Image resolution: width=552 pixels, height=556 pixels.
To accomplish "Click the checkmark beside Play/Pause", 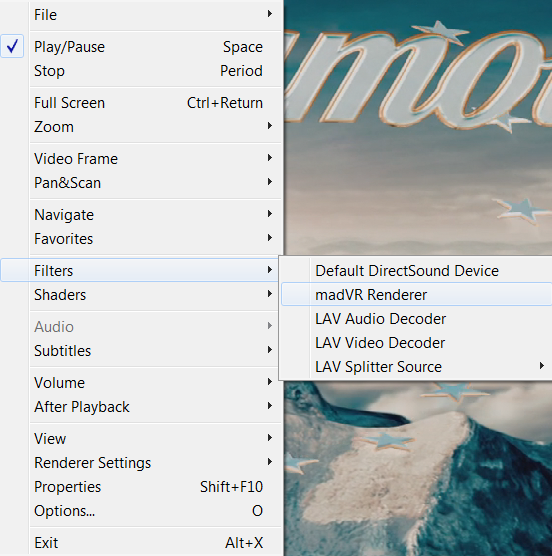I will (12, 46).
